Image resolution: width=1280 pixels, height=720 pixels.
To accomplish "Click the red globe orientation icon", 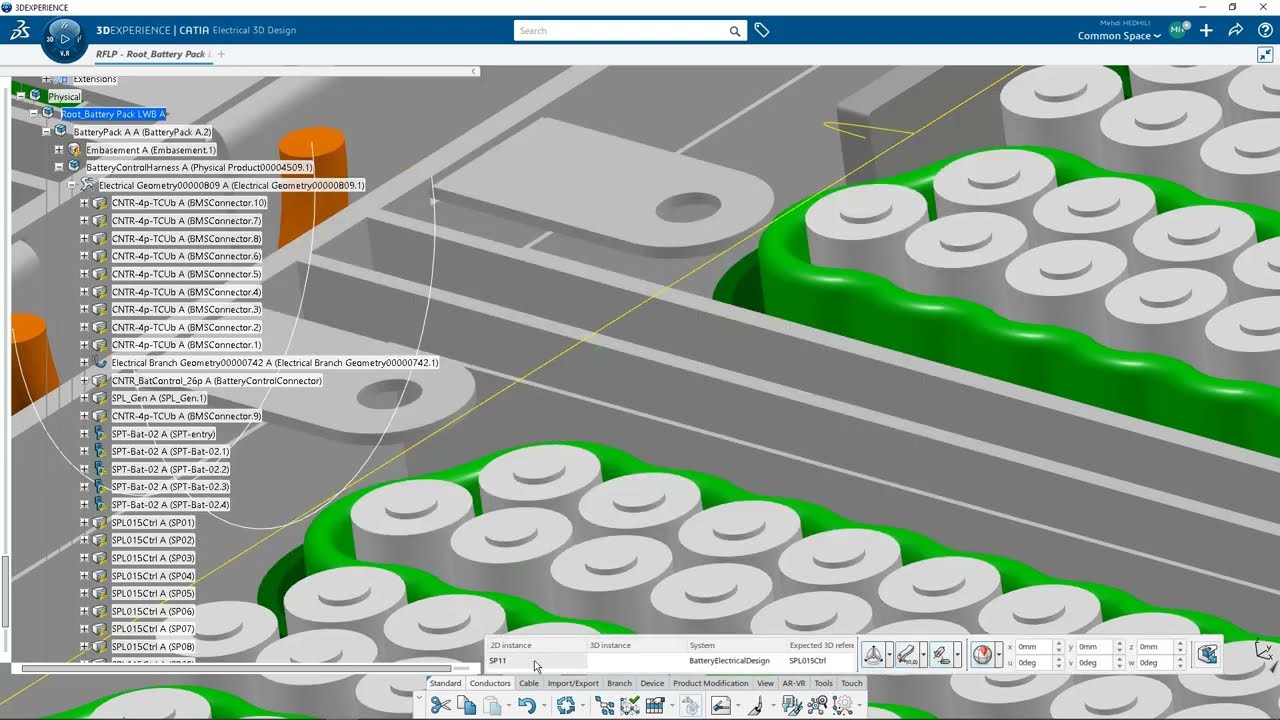I will (x=983, y=654).
